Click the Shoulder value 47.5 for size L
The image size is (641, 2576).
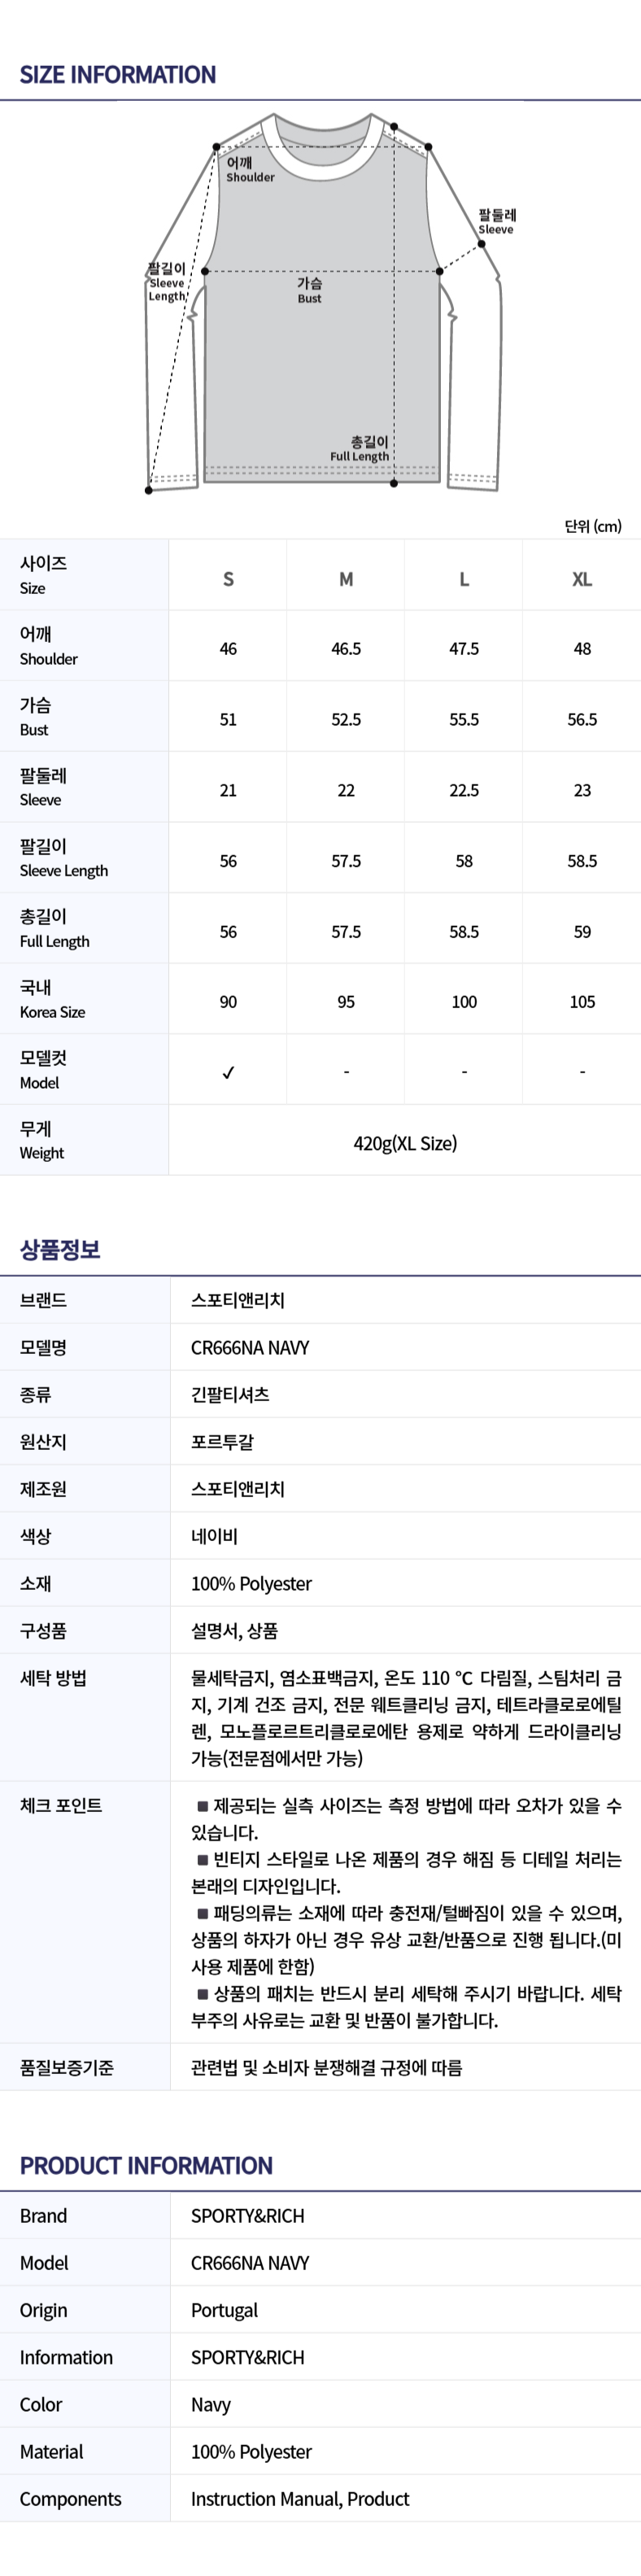(x=464, y=649)
